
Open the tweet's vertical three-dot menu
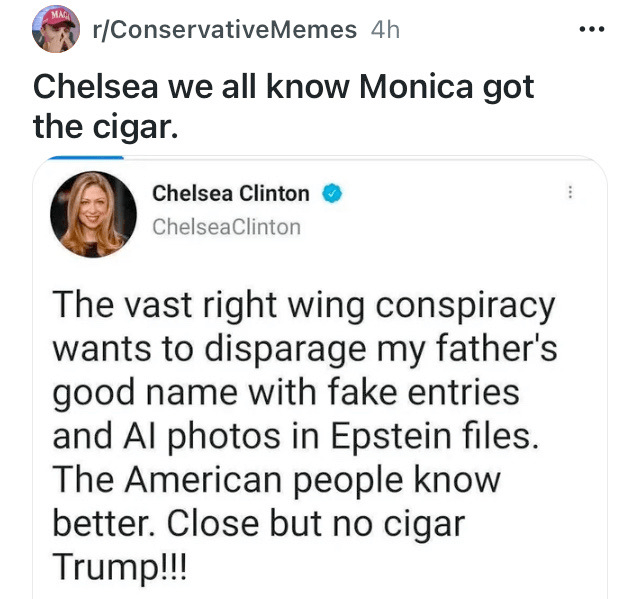point(570,192)
